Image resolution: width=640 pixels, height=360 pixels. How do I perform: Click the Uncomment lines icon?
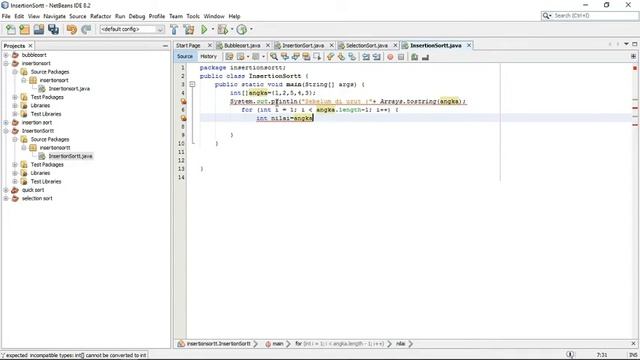point(425,57)
